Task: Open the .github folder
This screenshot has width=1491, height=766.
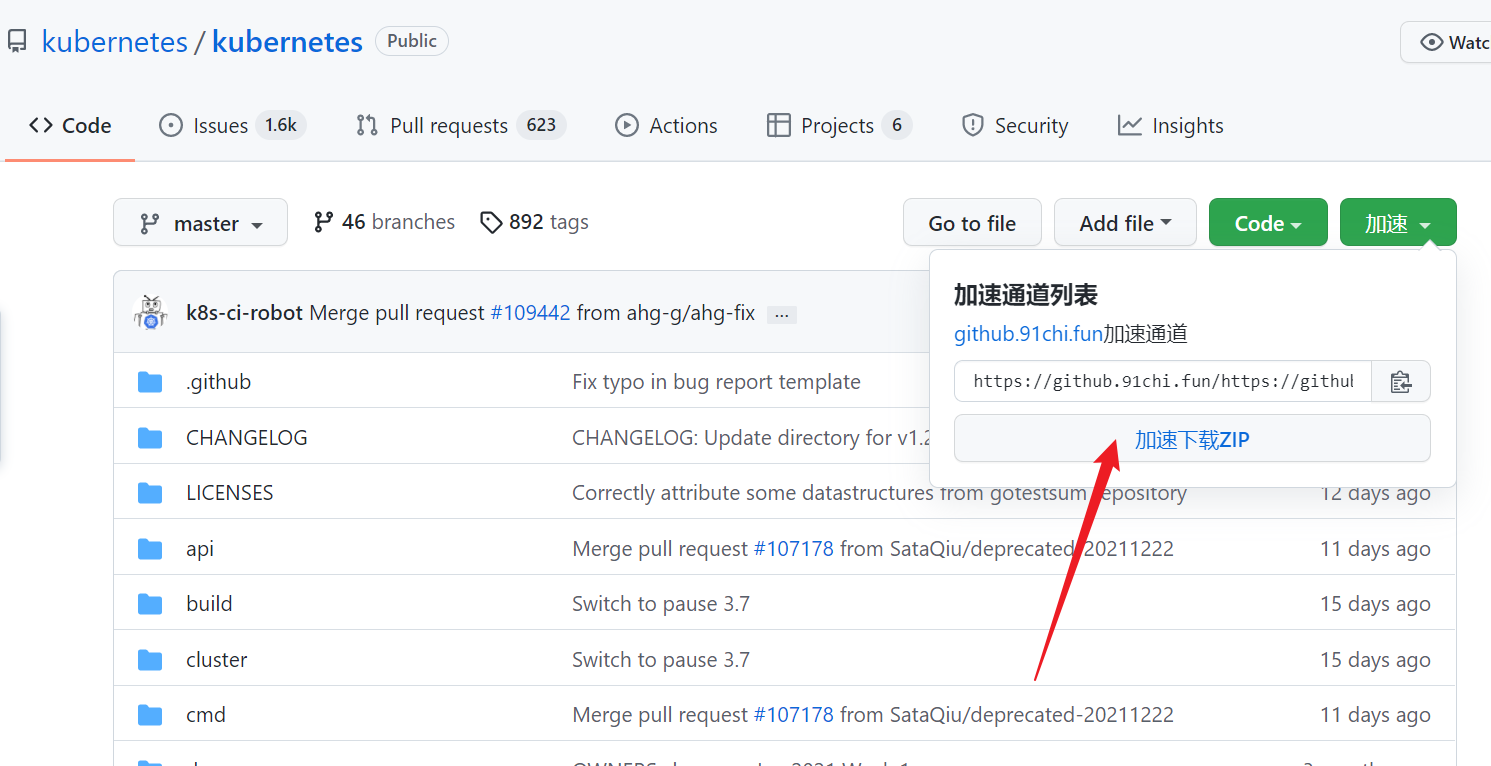Action: coord(218,382)
